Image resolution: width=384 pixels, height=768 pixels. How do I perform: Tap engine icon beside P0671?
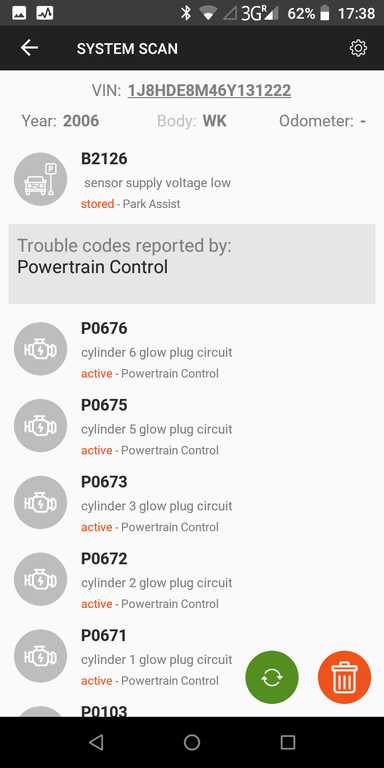point(40,657)
